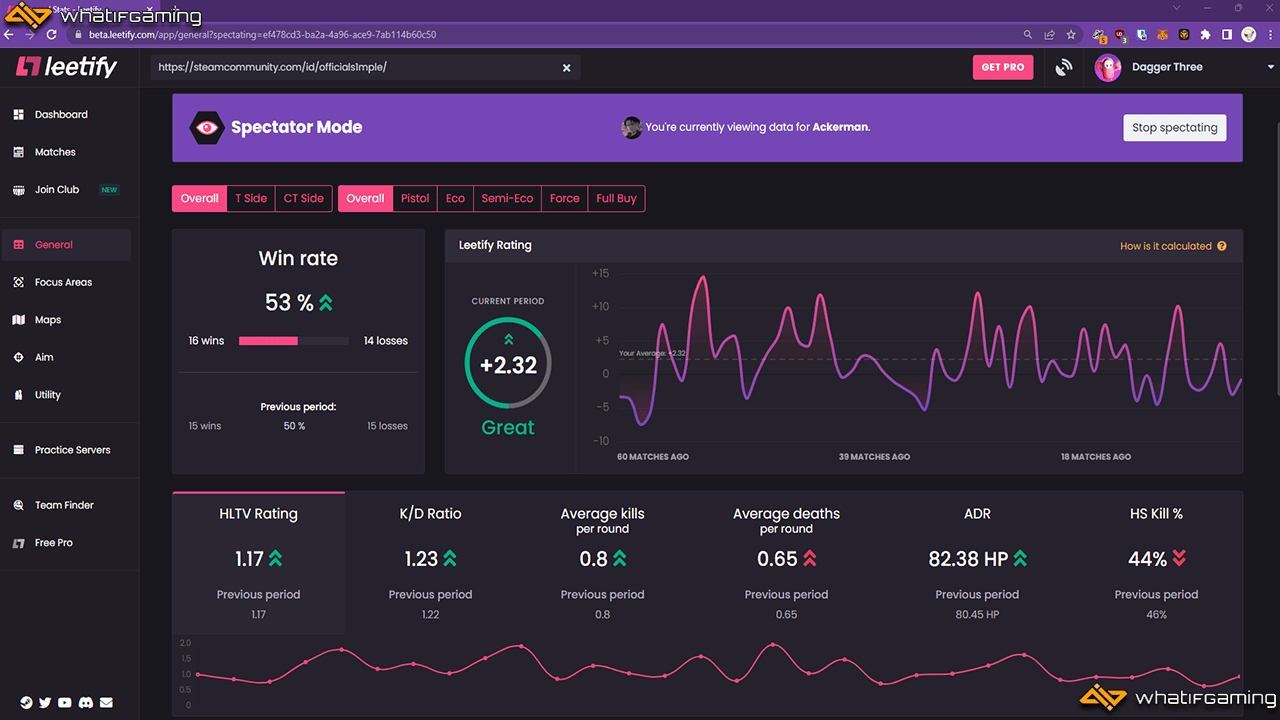Go to Matches in the sidebar
1280x720 pixels.
(x=65, y=152)
